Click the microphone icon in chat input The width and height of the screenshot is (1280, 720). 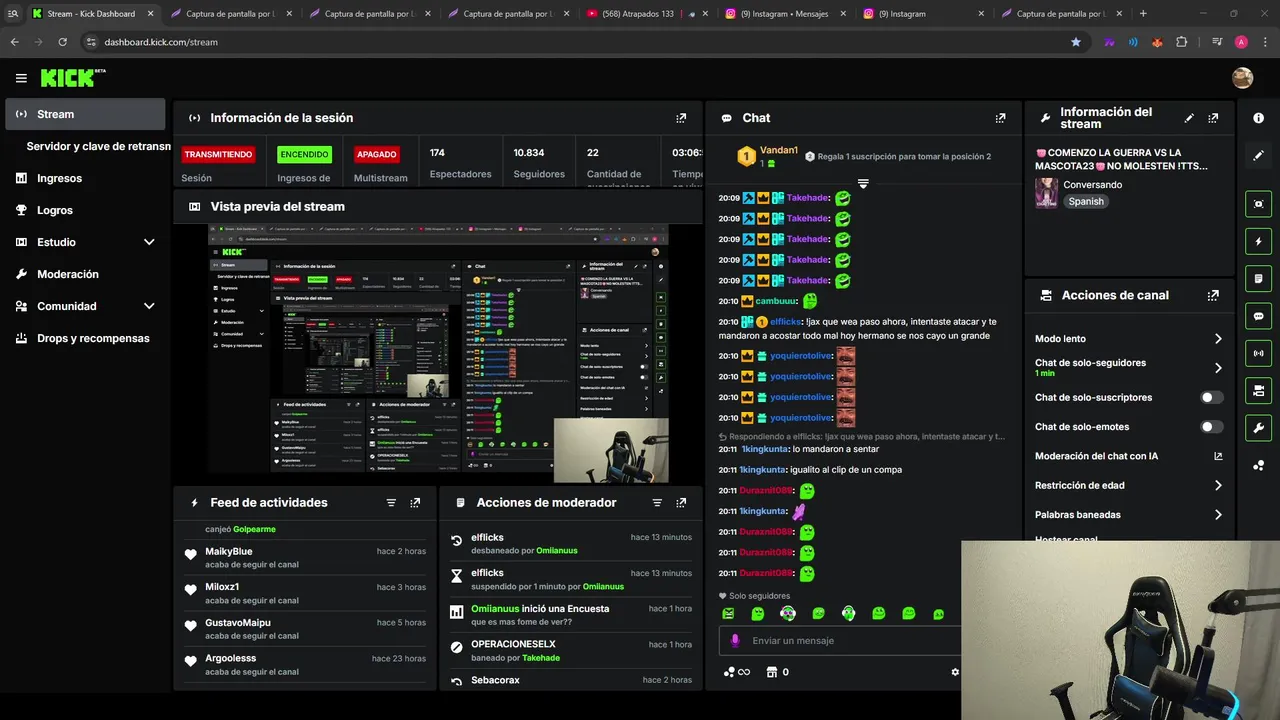pos(735,640)
